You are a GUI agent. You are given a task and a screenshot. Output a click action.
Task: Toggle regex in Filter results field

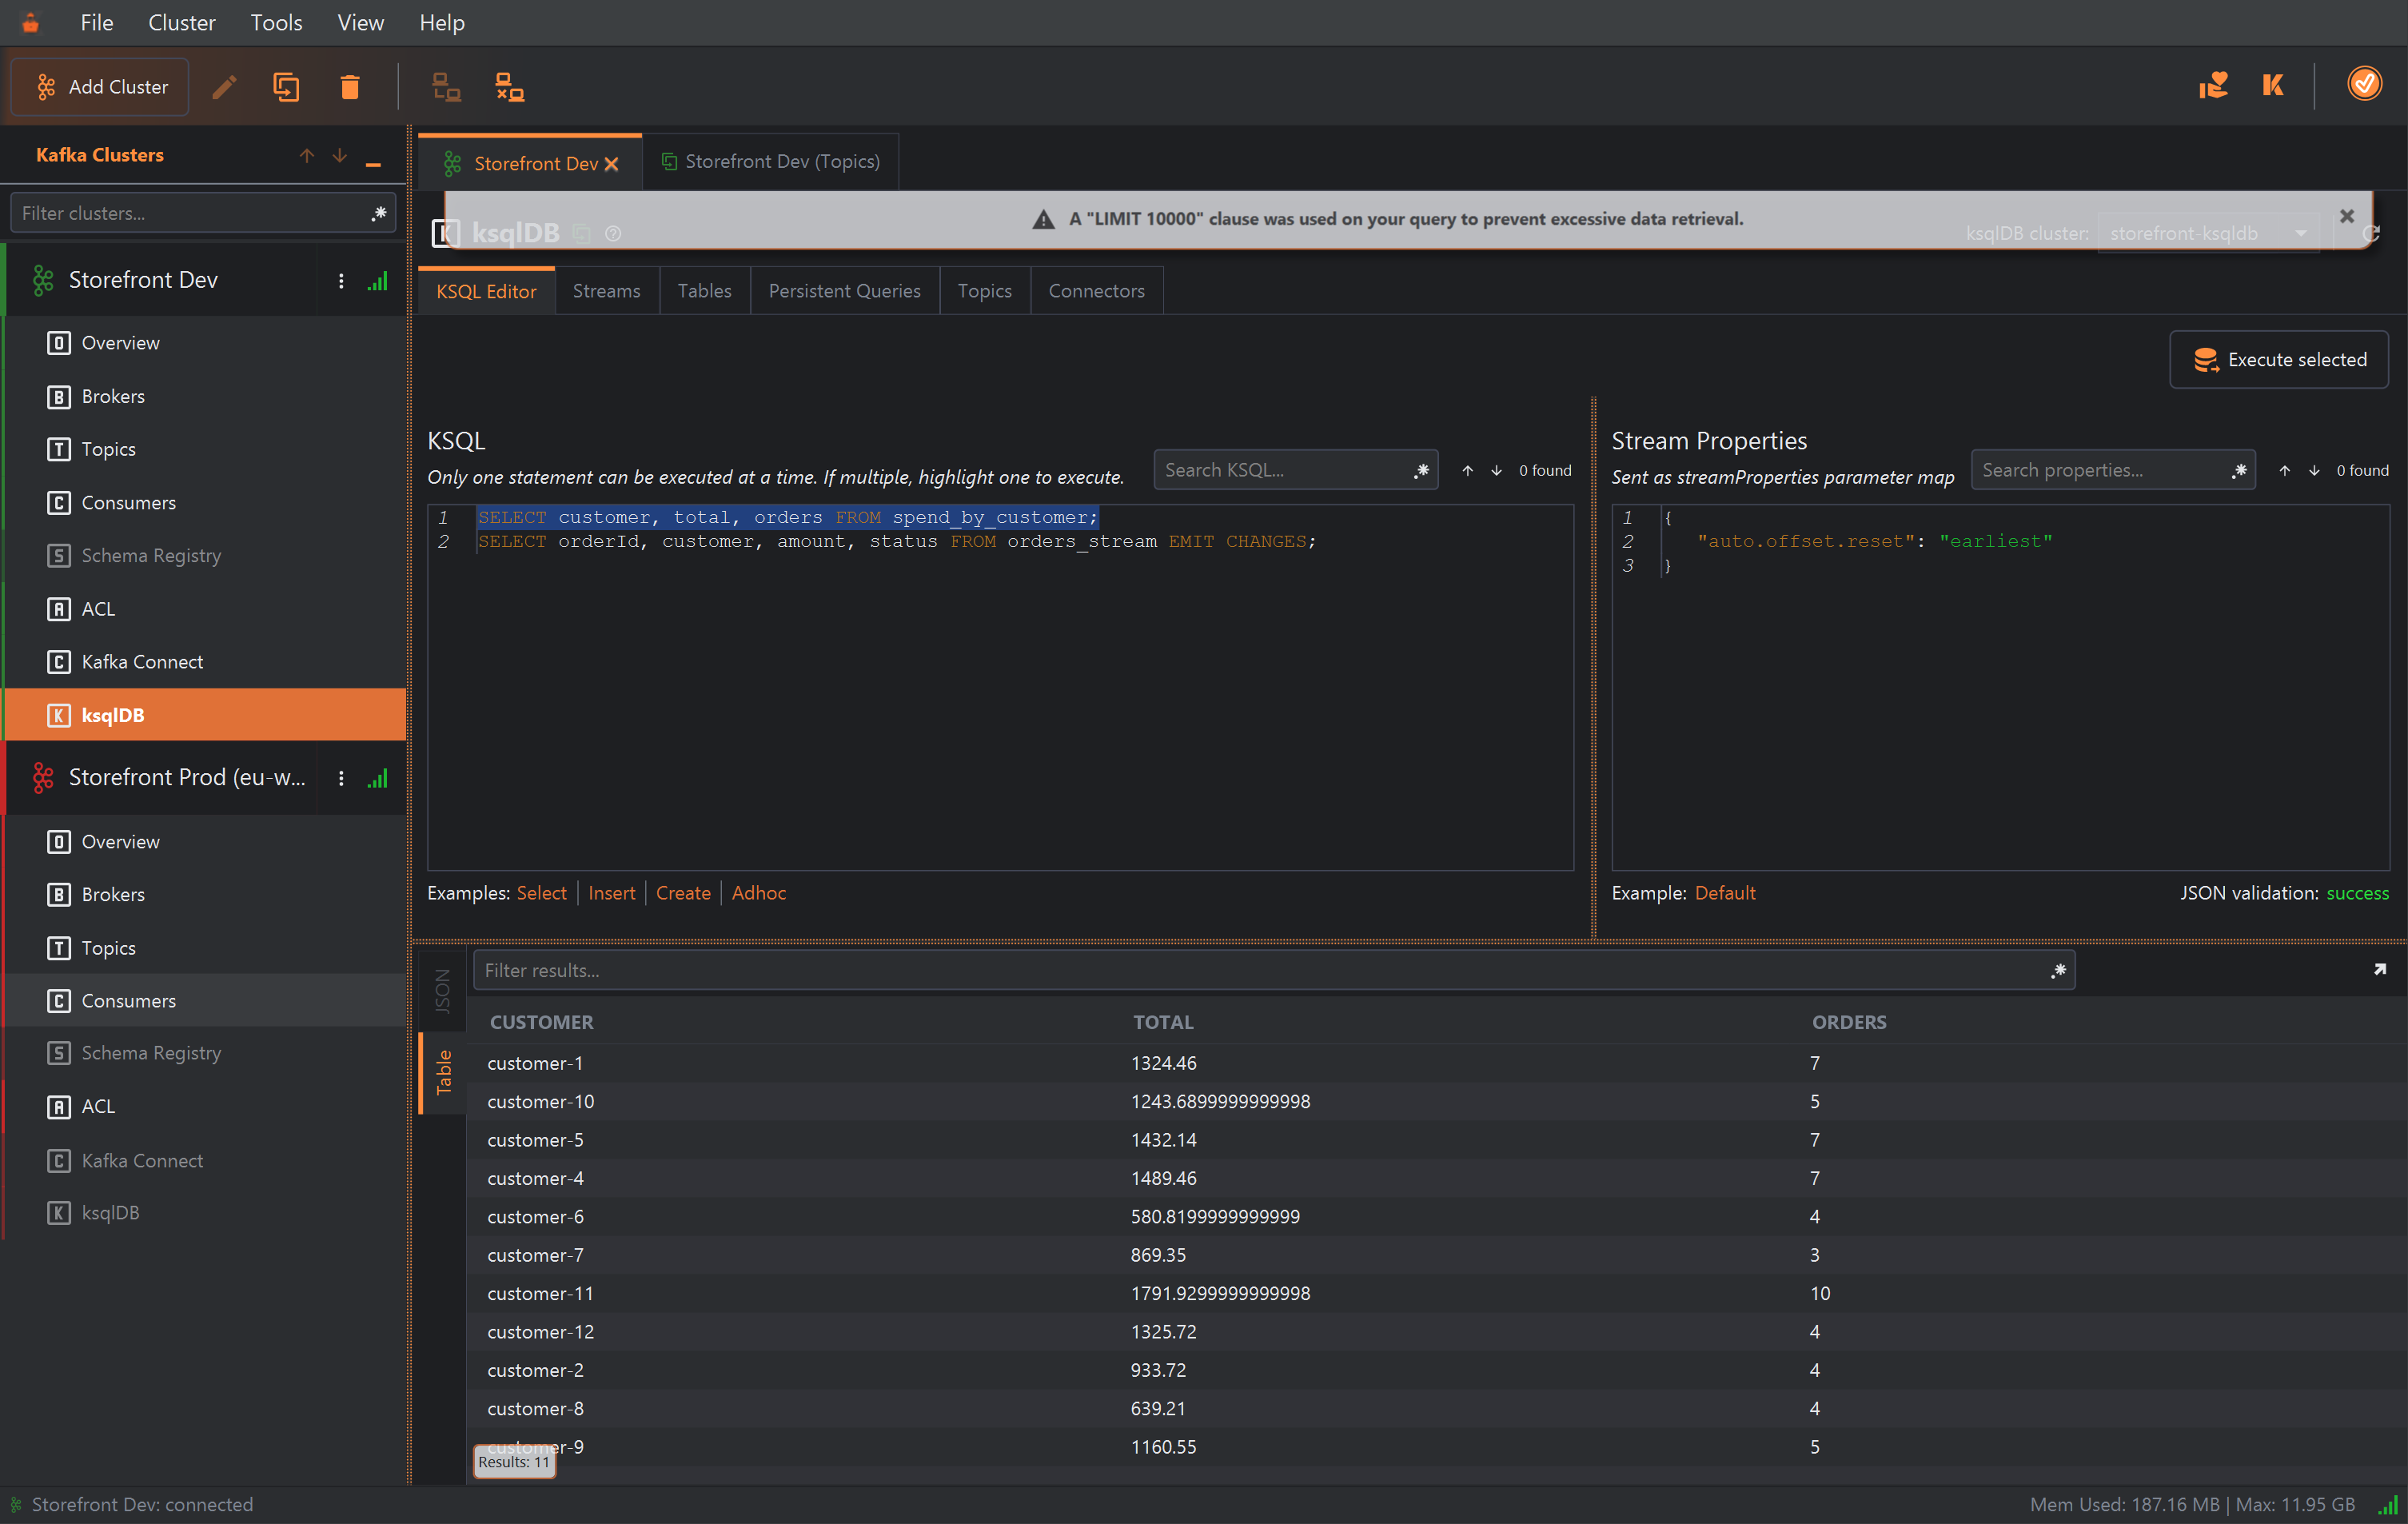click(2058, 970)
